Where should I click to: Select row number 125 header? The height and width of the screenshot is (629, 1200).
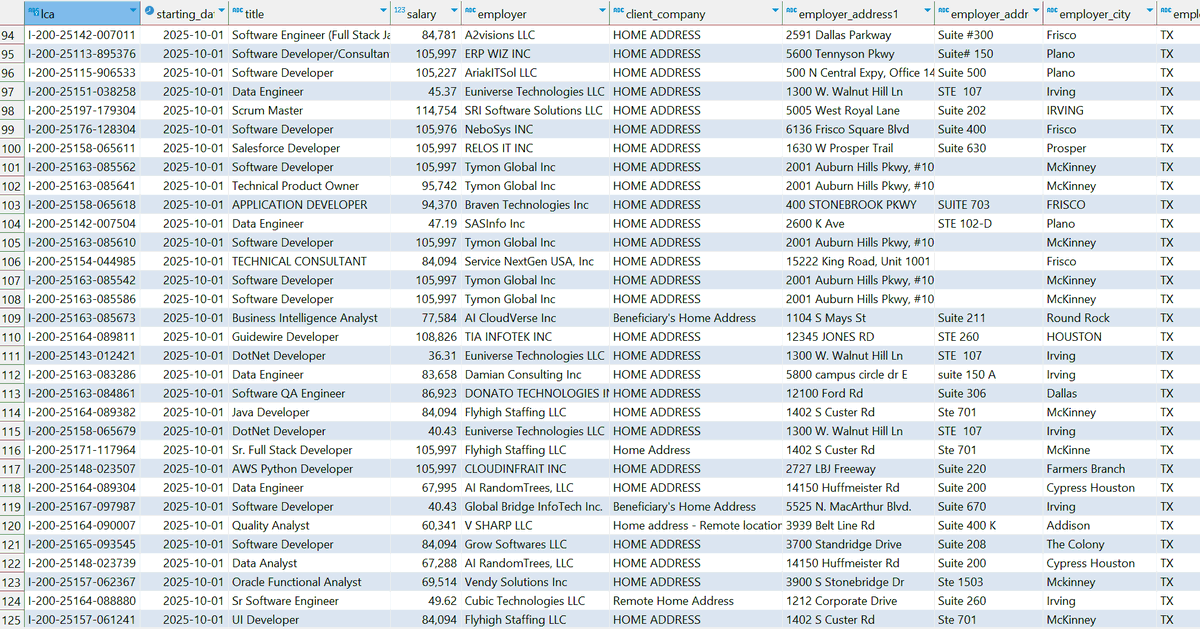pyautogui.click(x=13, y=620)
